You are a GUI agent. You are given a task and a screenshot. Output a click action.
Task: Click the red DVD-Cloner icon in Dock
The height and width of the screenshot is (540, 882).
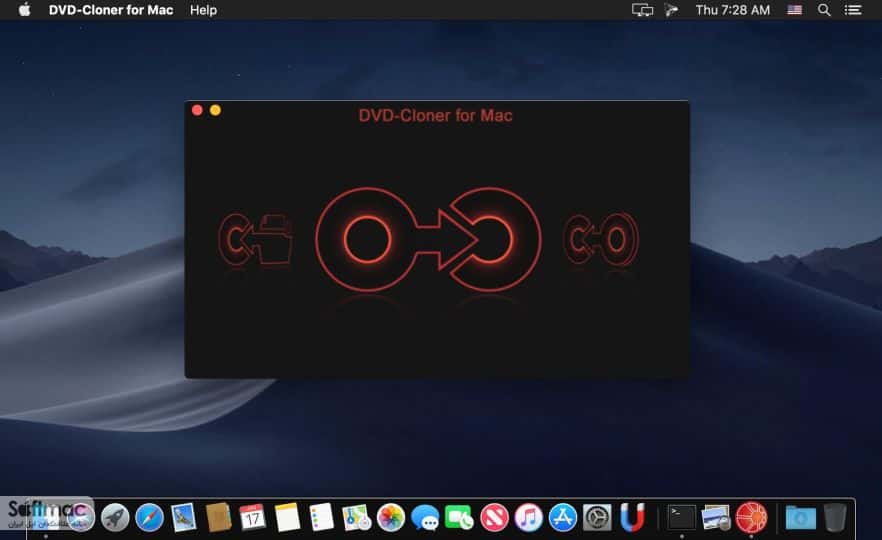tap(751, 517)
